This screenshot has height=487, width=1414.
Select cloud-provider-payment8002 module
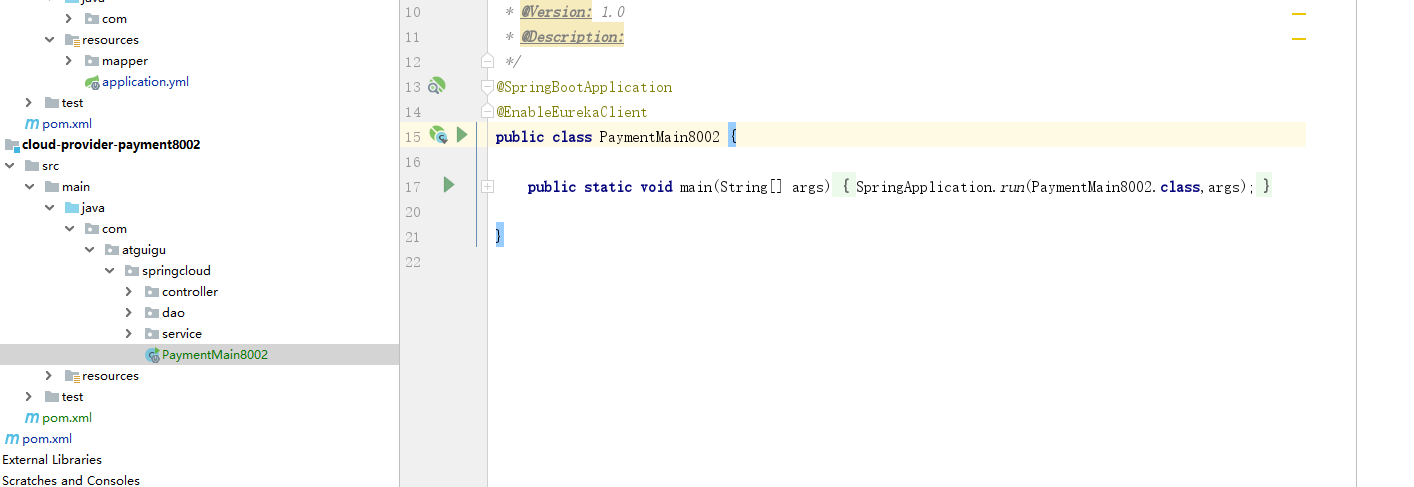(x=111, y=144)
